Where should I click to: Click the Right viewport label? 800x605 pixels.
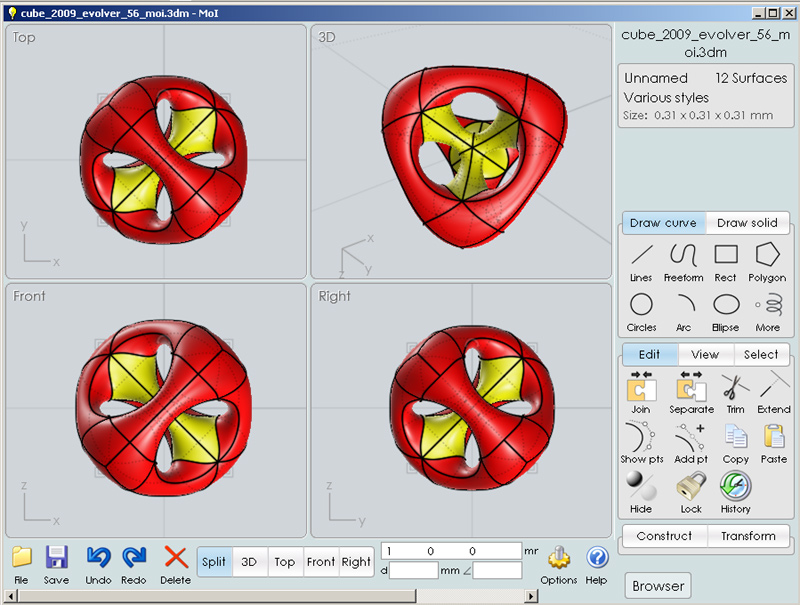(x=335, y=296)
